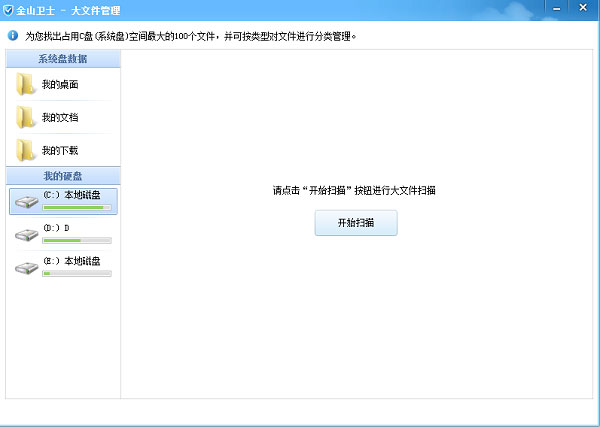Click the D: drive icon
The width and height of the screenshot is (600, 427).
[x=27, y=234]
